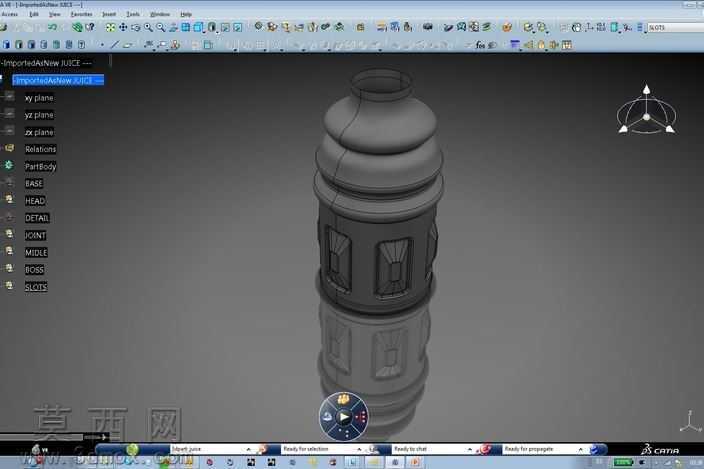This screenshot has width=704, height=469.
Task: Select the HEAD body in the tree
Action: pos(35,201)
